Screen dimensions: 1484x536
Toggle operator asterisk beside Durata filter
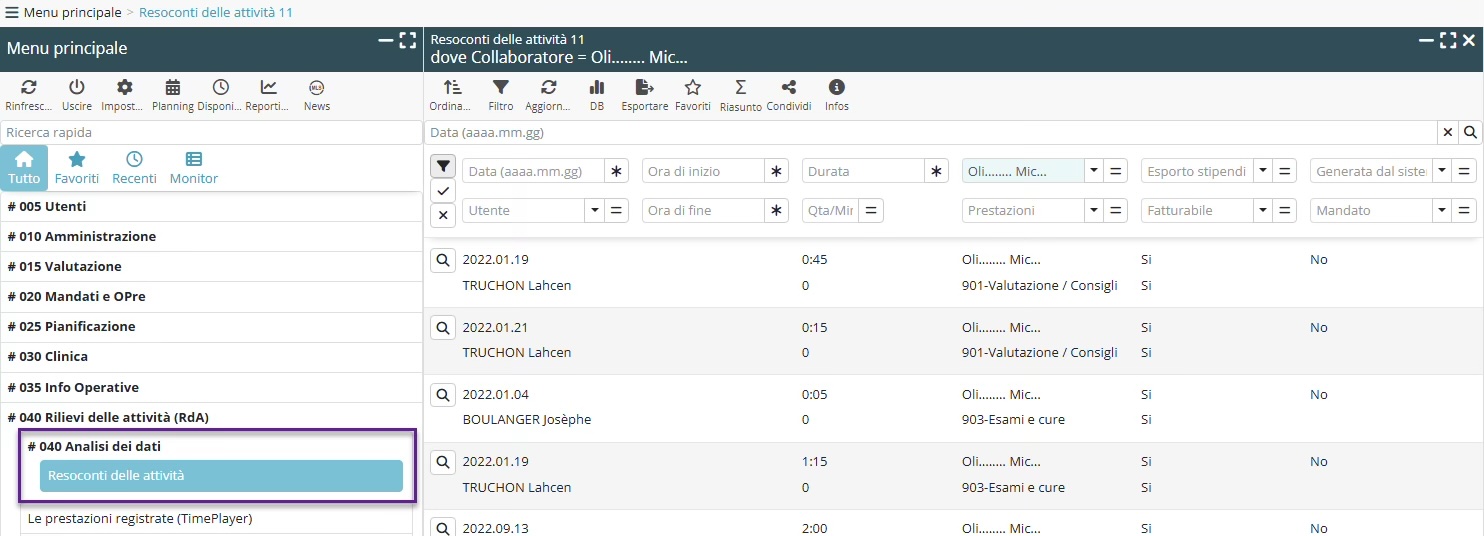(936, 172)
